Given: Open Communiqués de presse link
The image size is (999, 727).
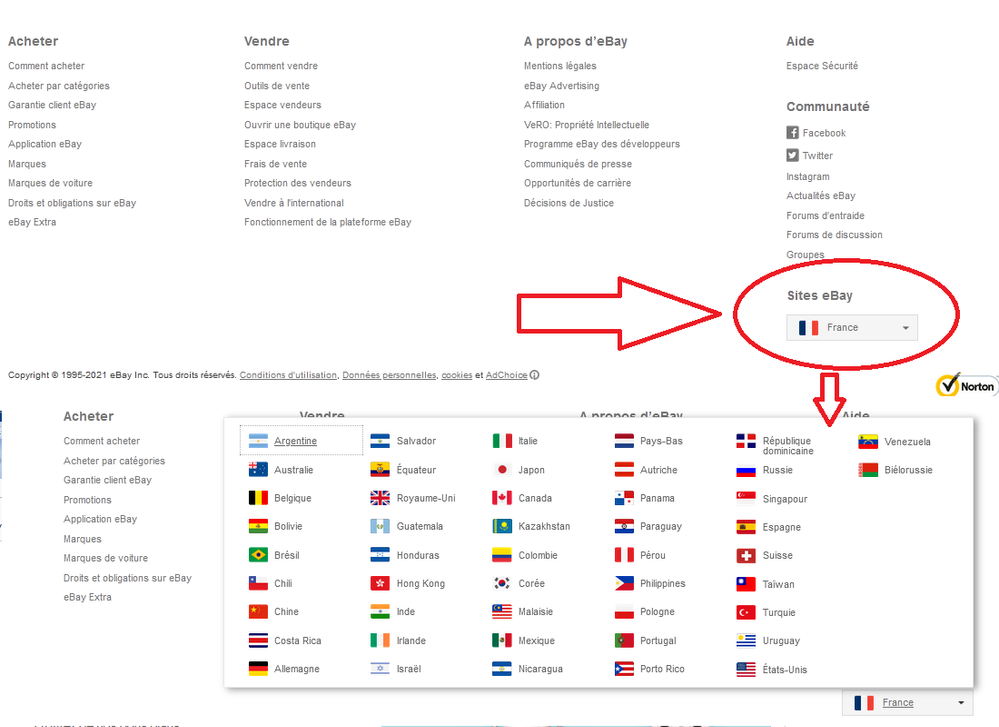Looking at the screenshot, I should click(x=578, y=164).
